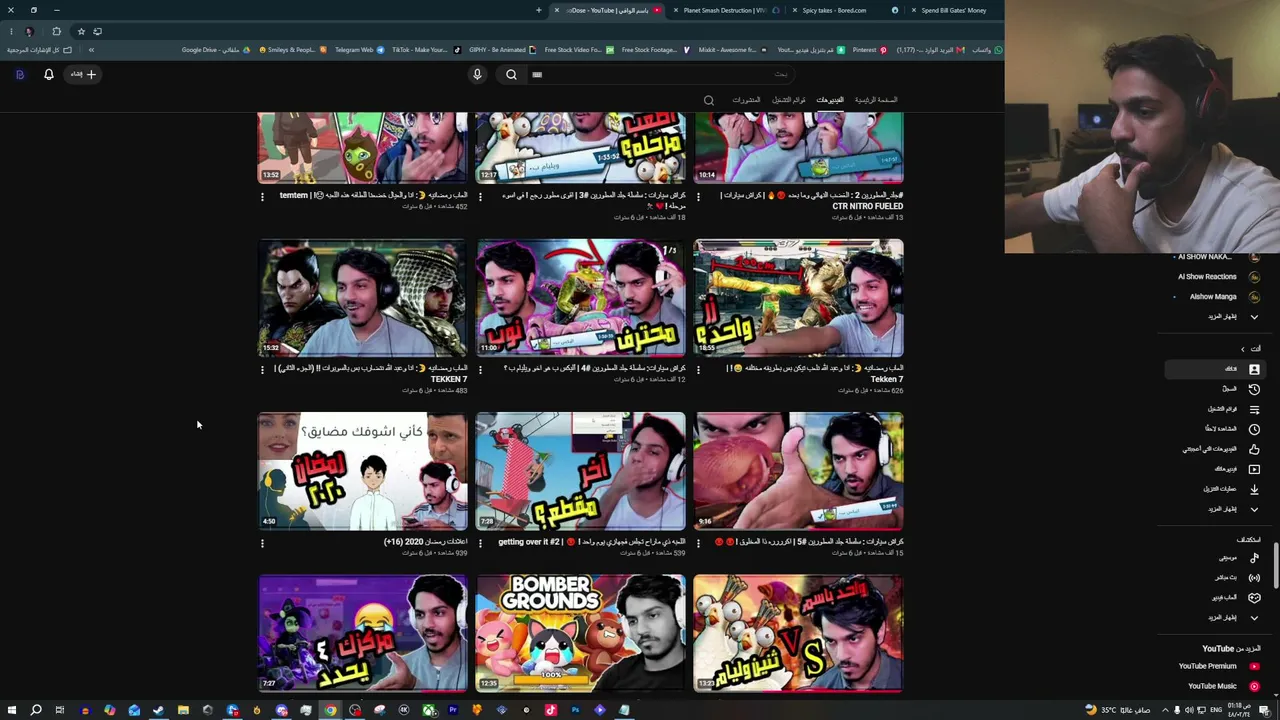Open بث مباشر (Live) in the Explore section

point(1236,578)
